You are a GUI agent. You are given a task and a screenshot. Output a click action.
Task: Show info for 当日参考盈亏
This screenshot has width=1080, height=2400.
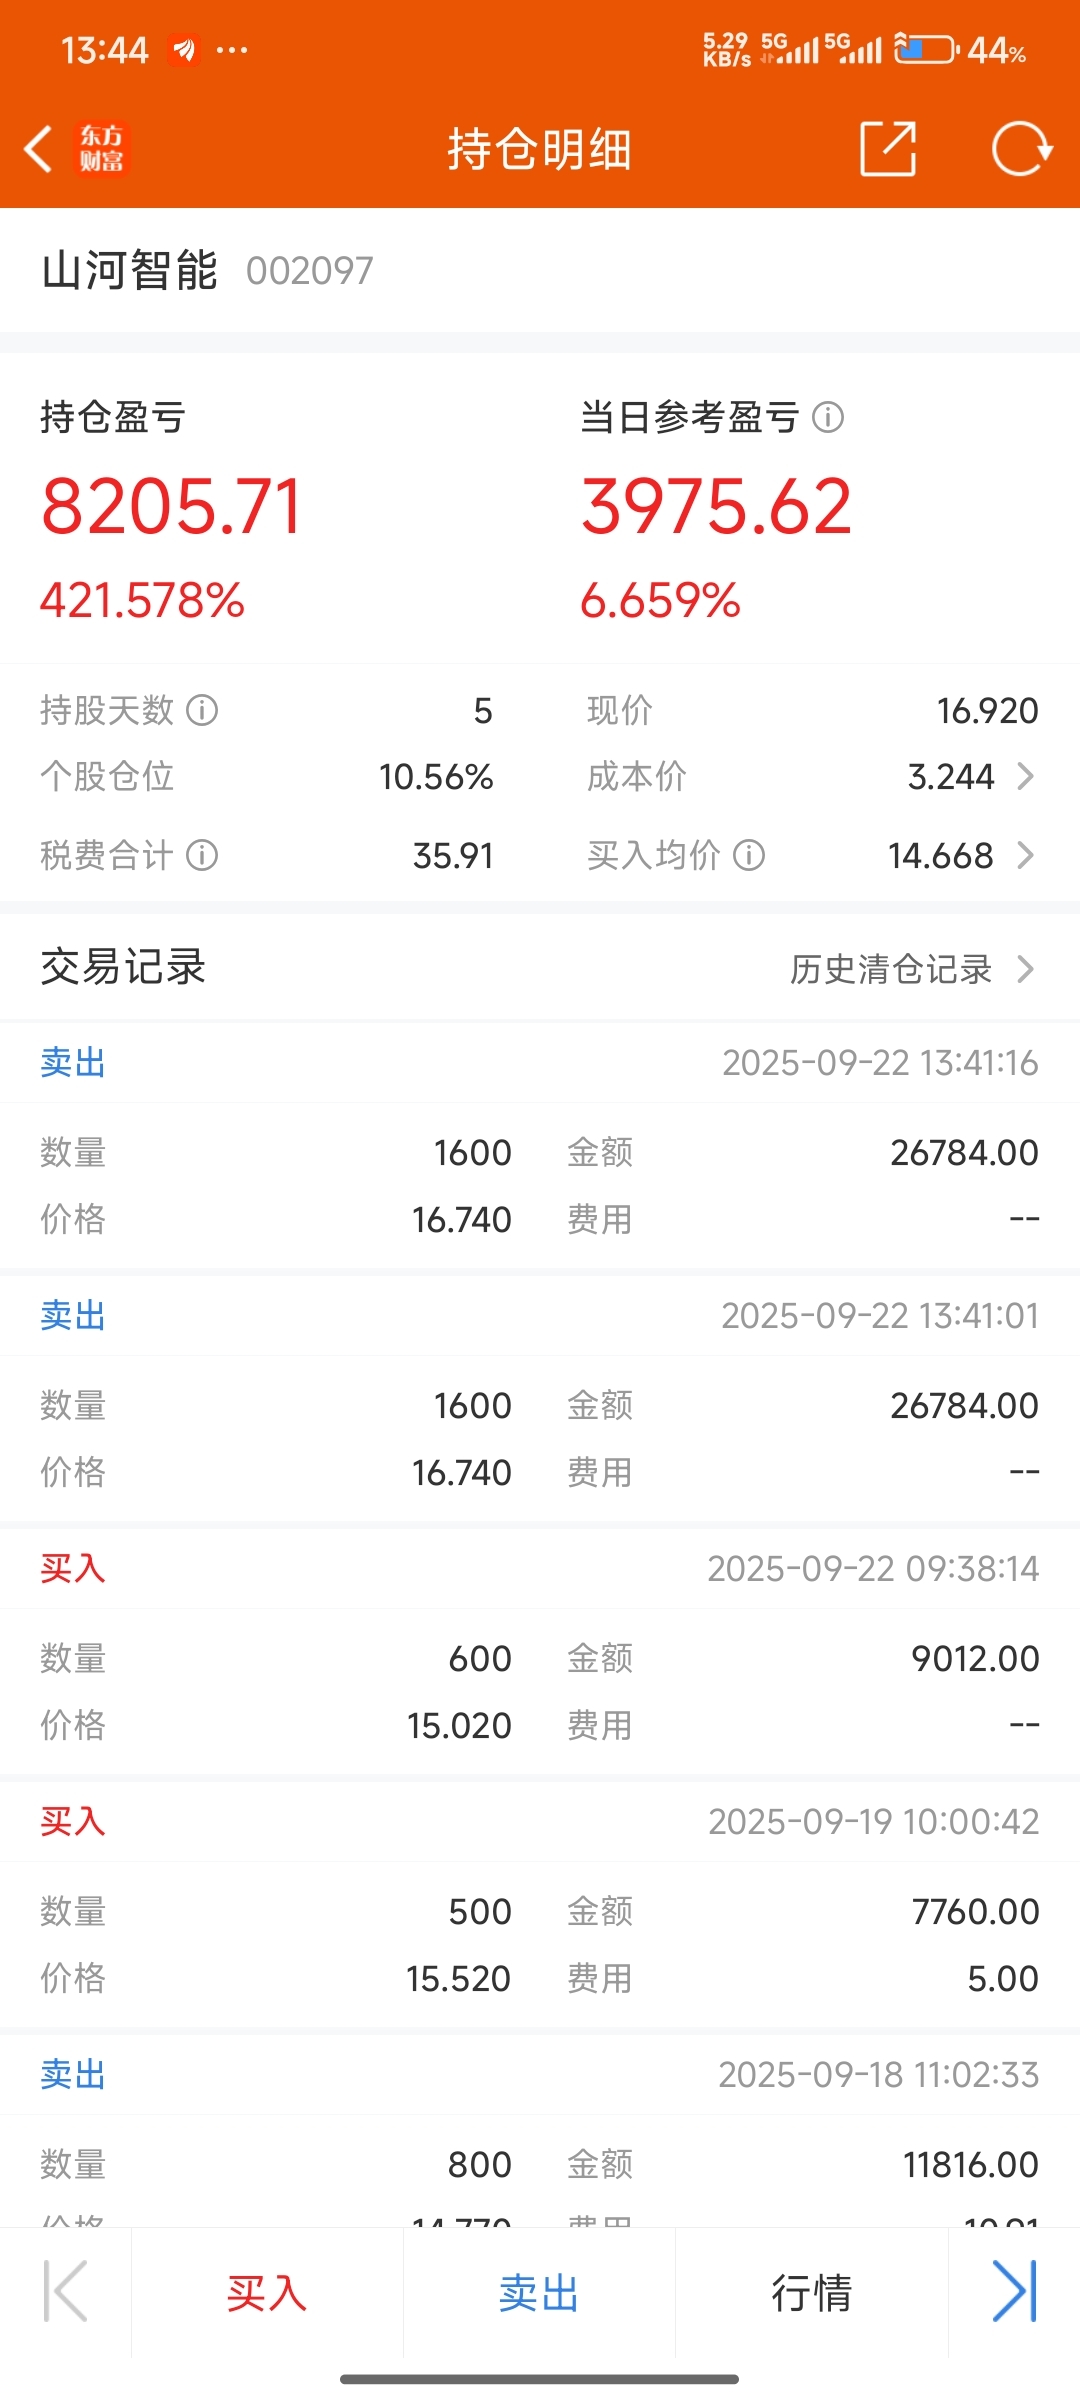coord(828,417)
